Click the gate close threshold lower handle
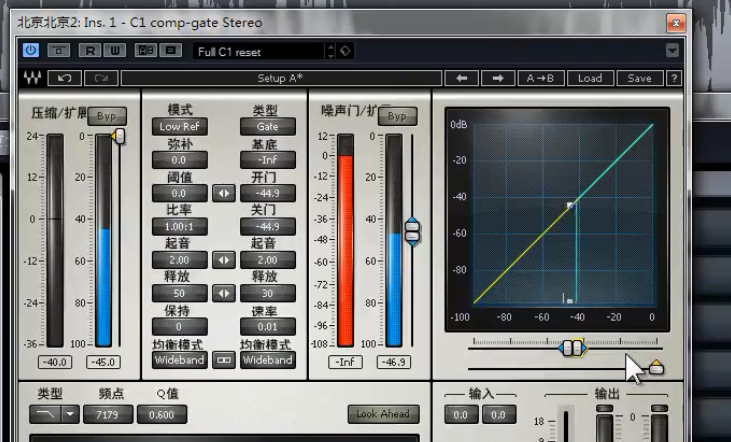This screenshot has height=442, width=731. 412,237
